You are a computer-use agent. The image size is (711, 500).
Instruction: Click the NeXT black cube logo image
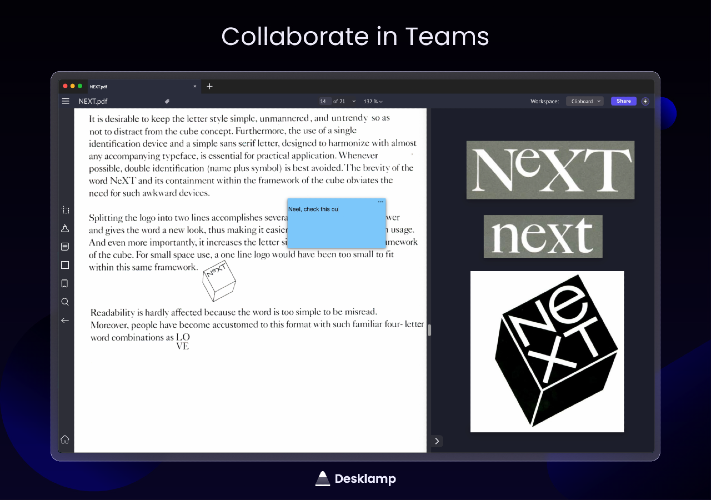pos(547,351)
